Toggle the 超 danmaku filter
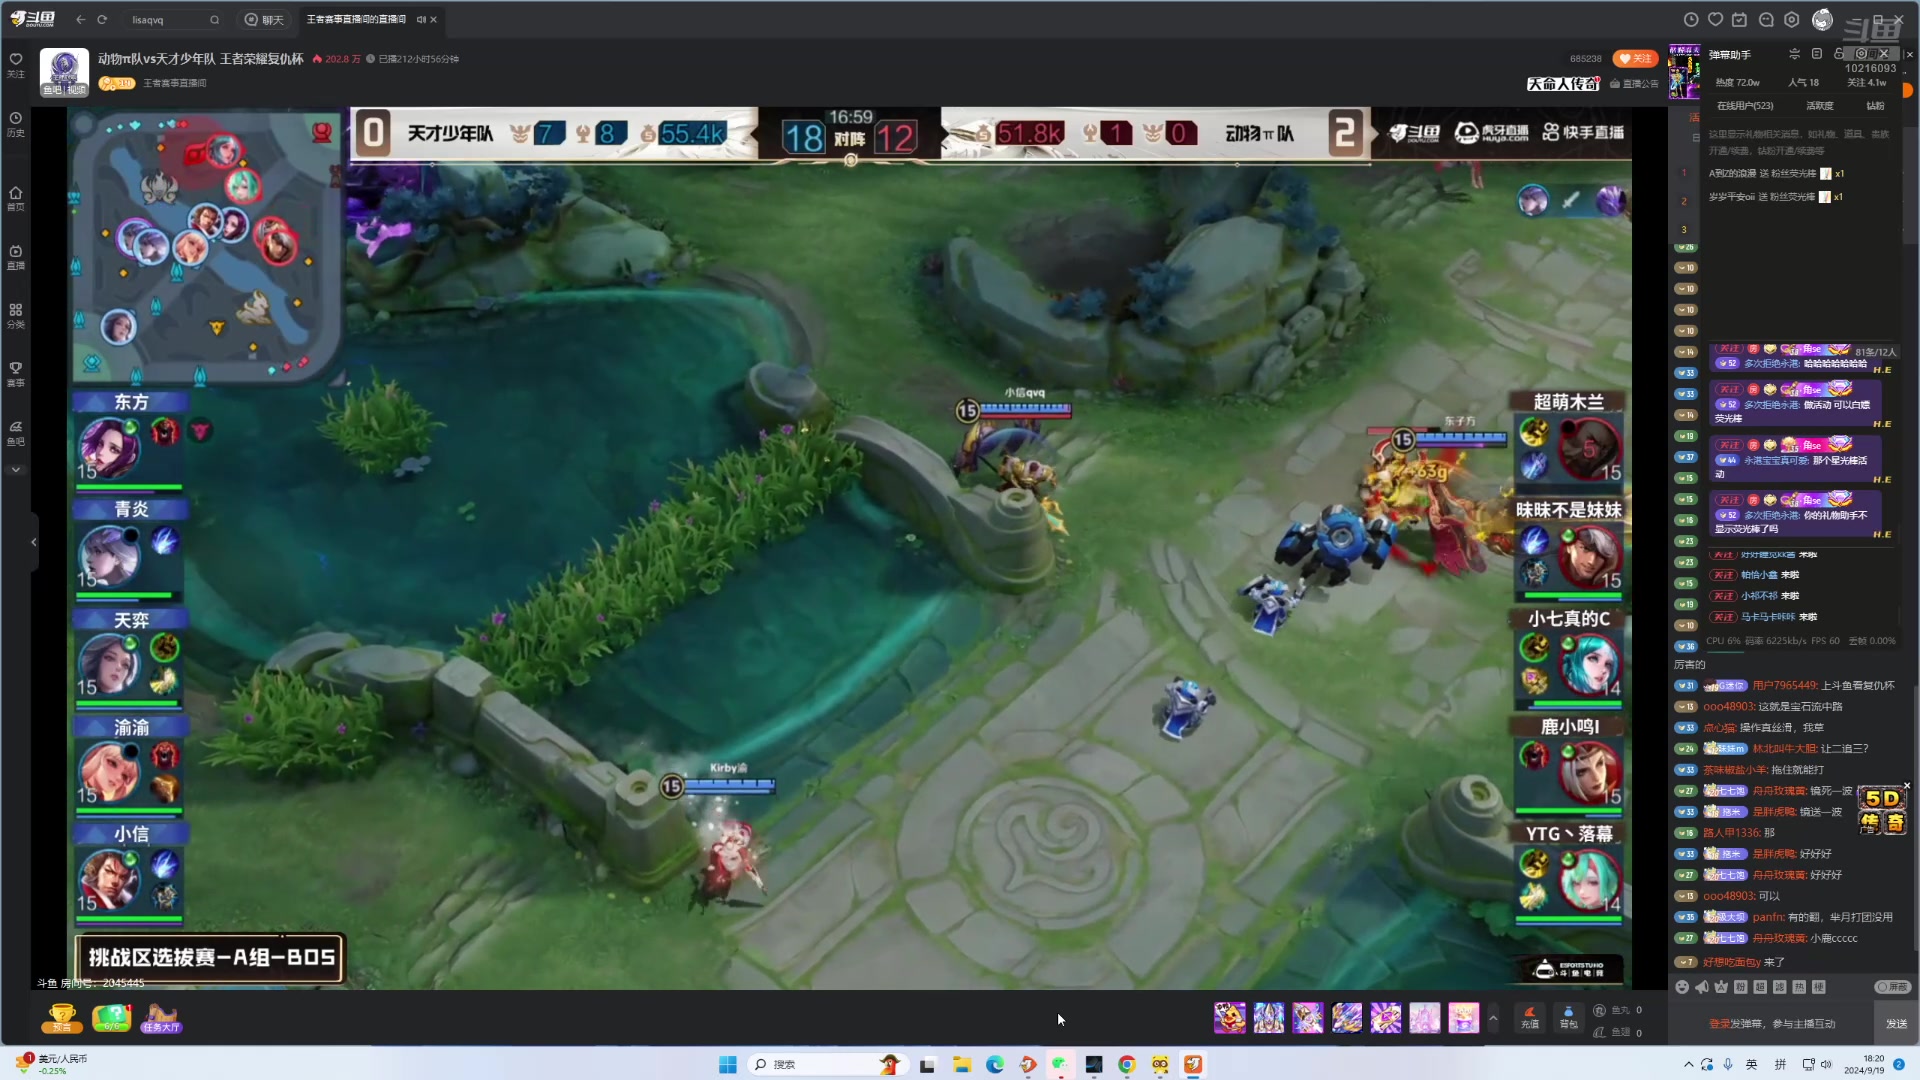The image size is (1920, 1080). click(x=1760, y=987)
